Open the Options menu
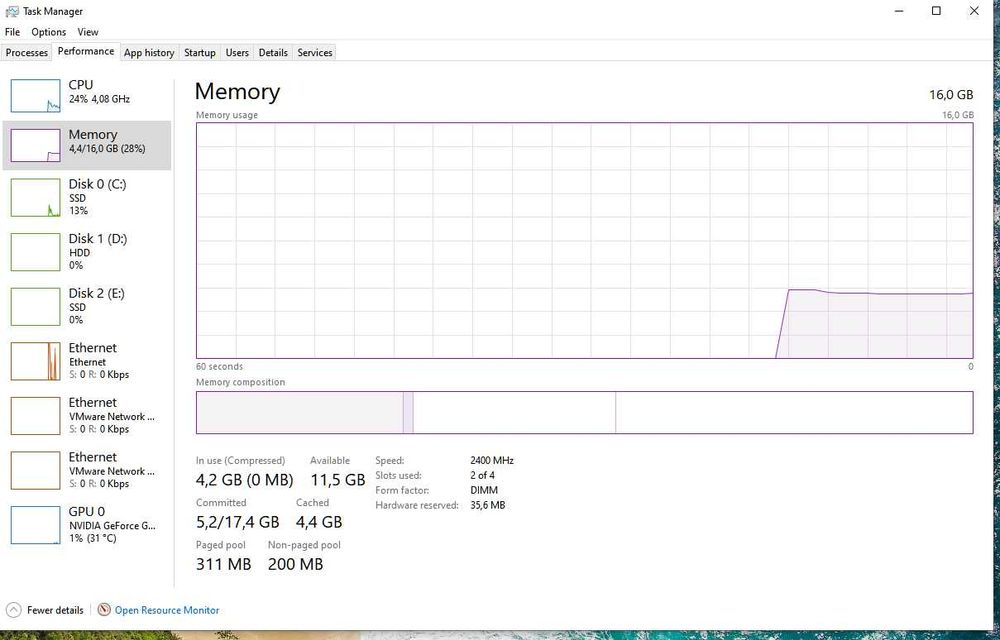This screenshot has height=640, width=1000. 48,32
